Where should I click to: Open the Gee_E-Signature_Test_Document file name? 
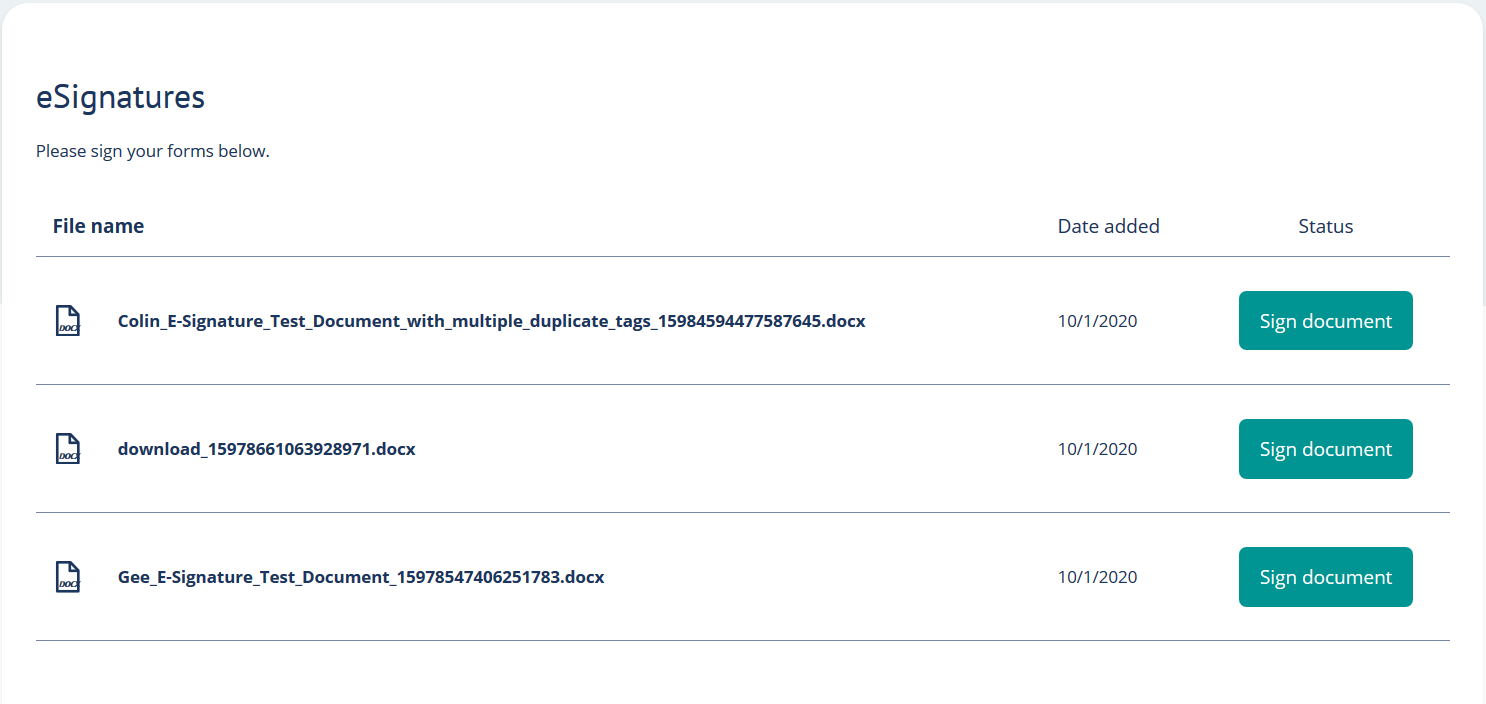(x=361, y=577)
